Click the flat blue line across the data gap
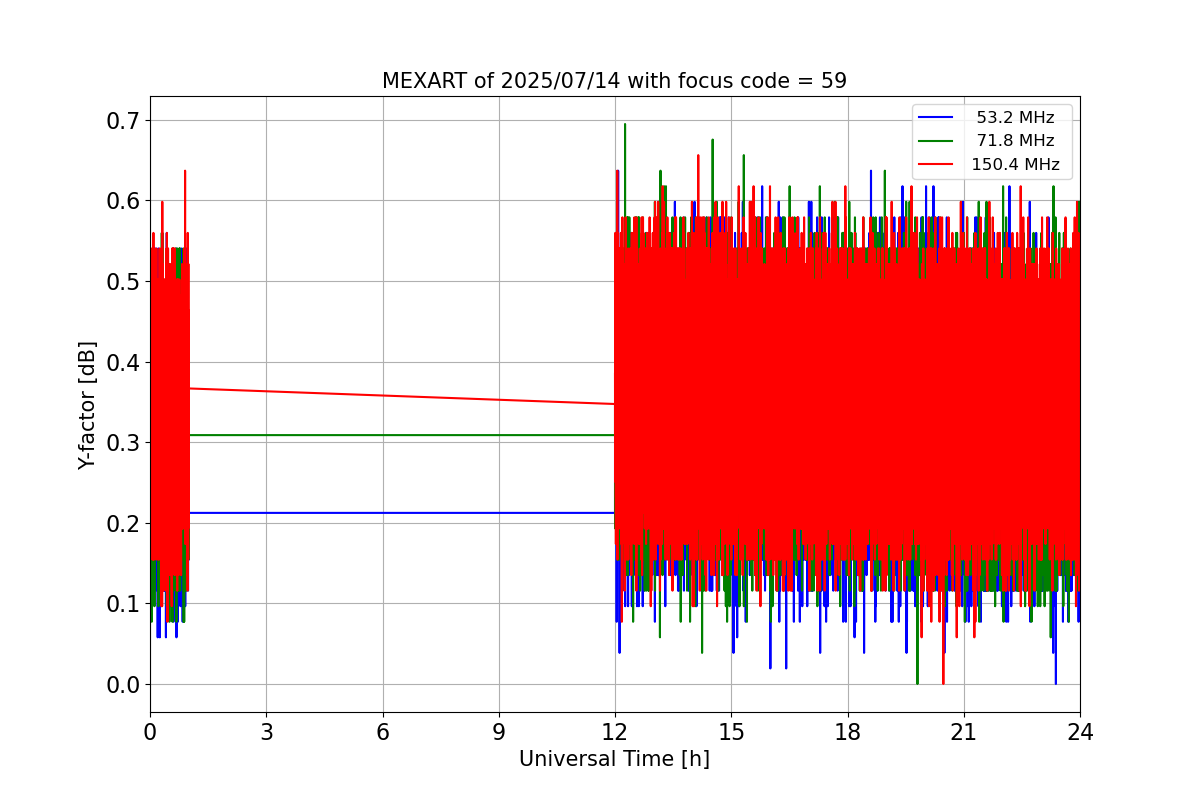 coord(400,513)
